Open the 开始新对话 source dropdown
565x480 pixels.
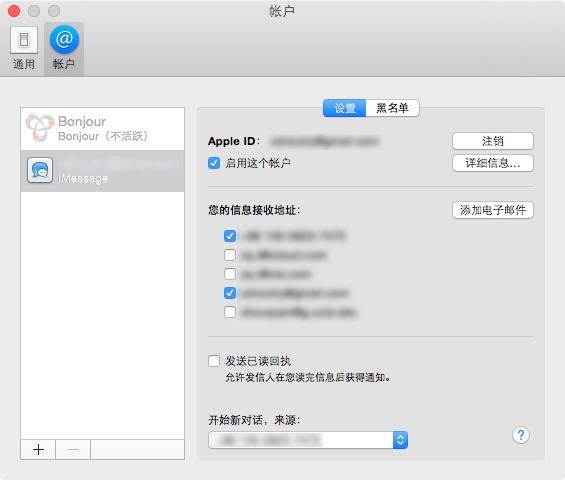(308, 440)
